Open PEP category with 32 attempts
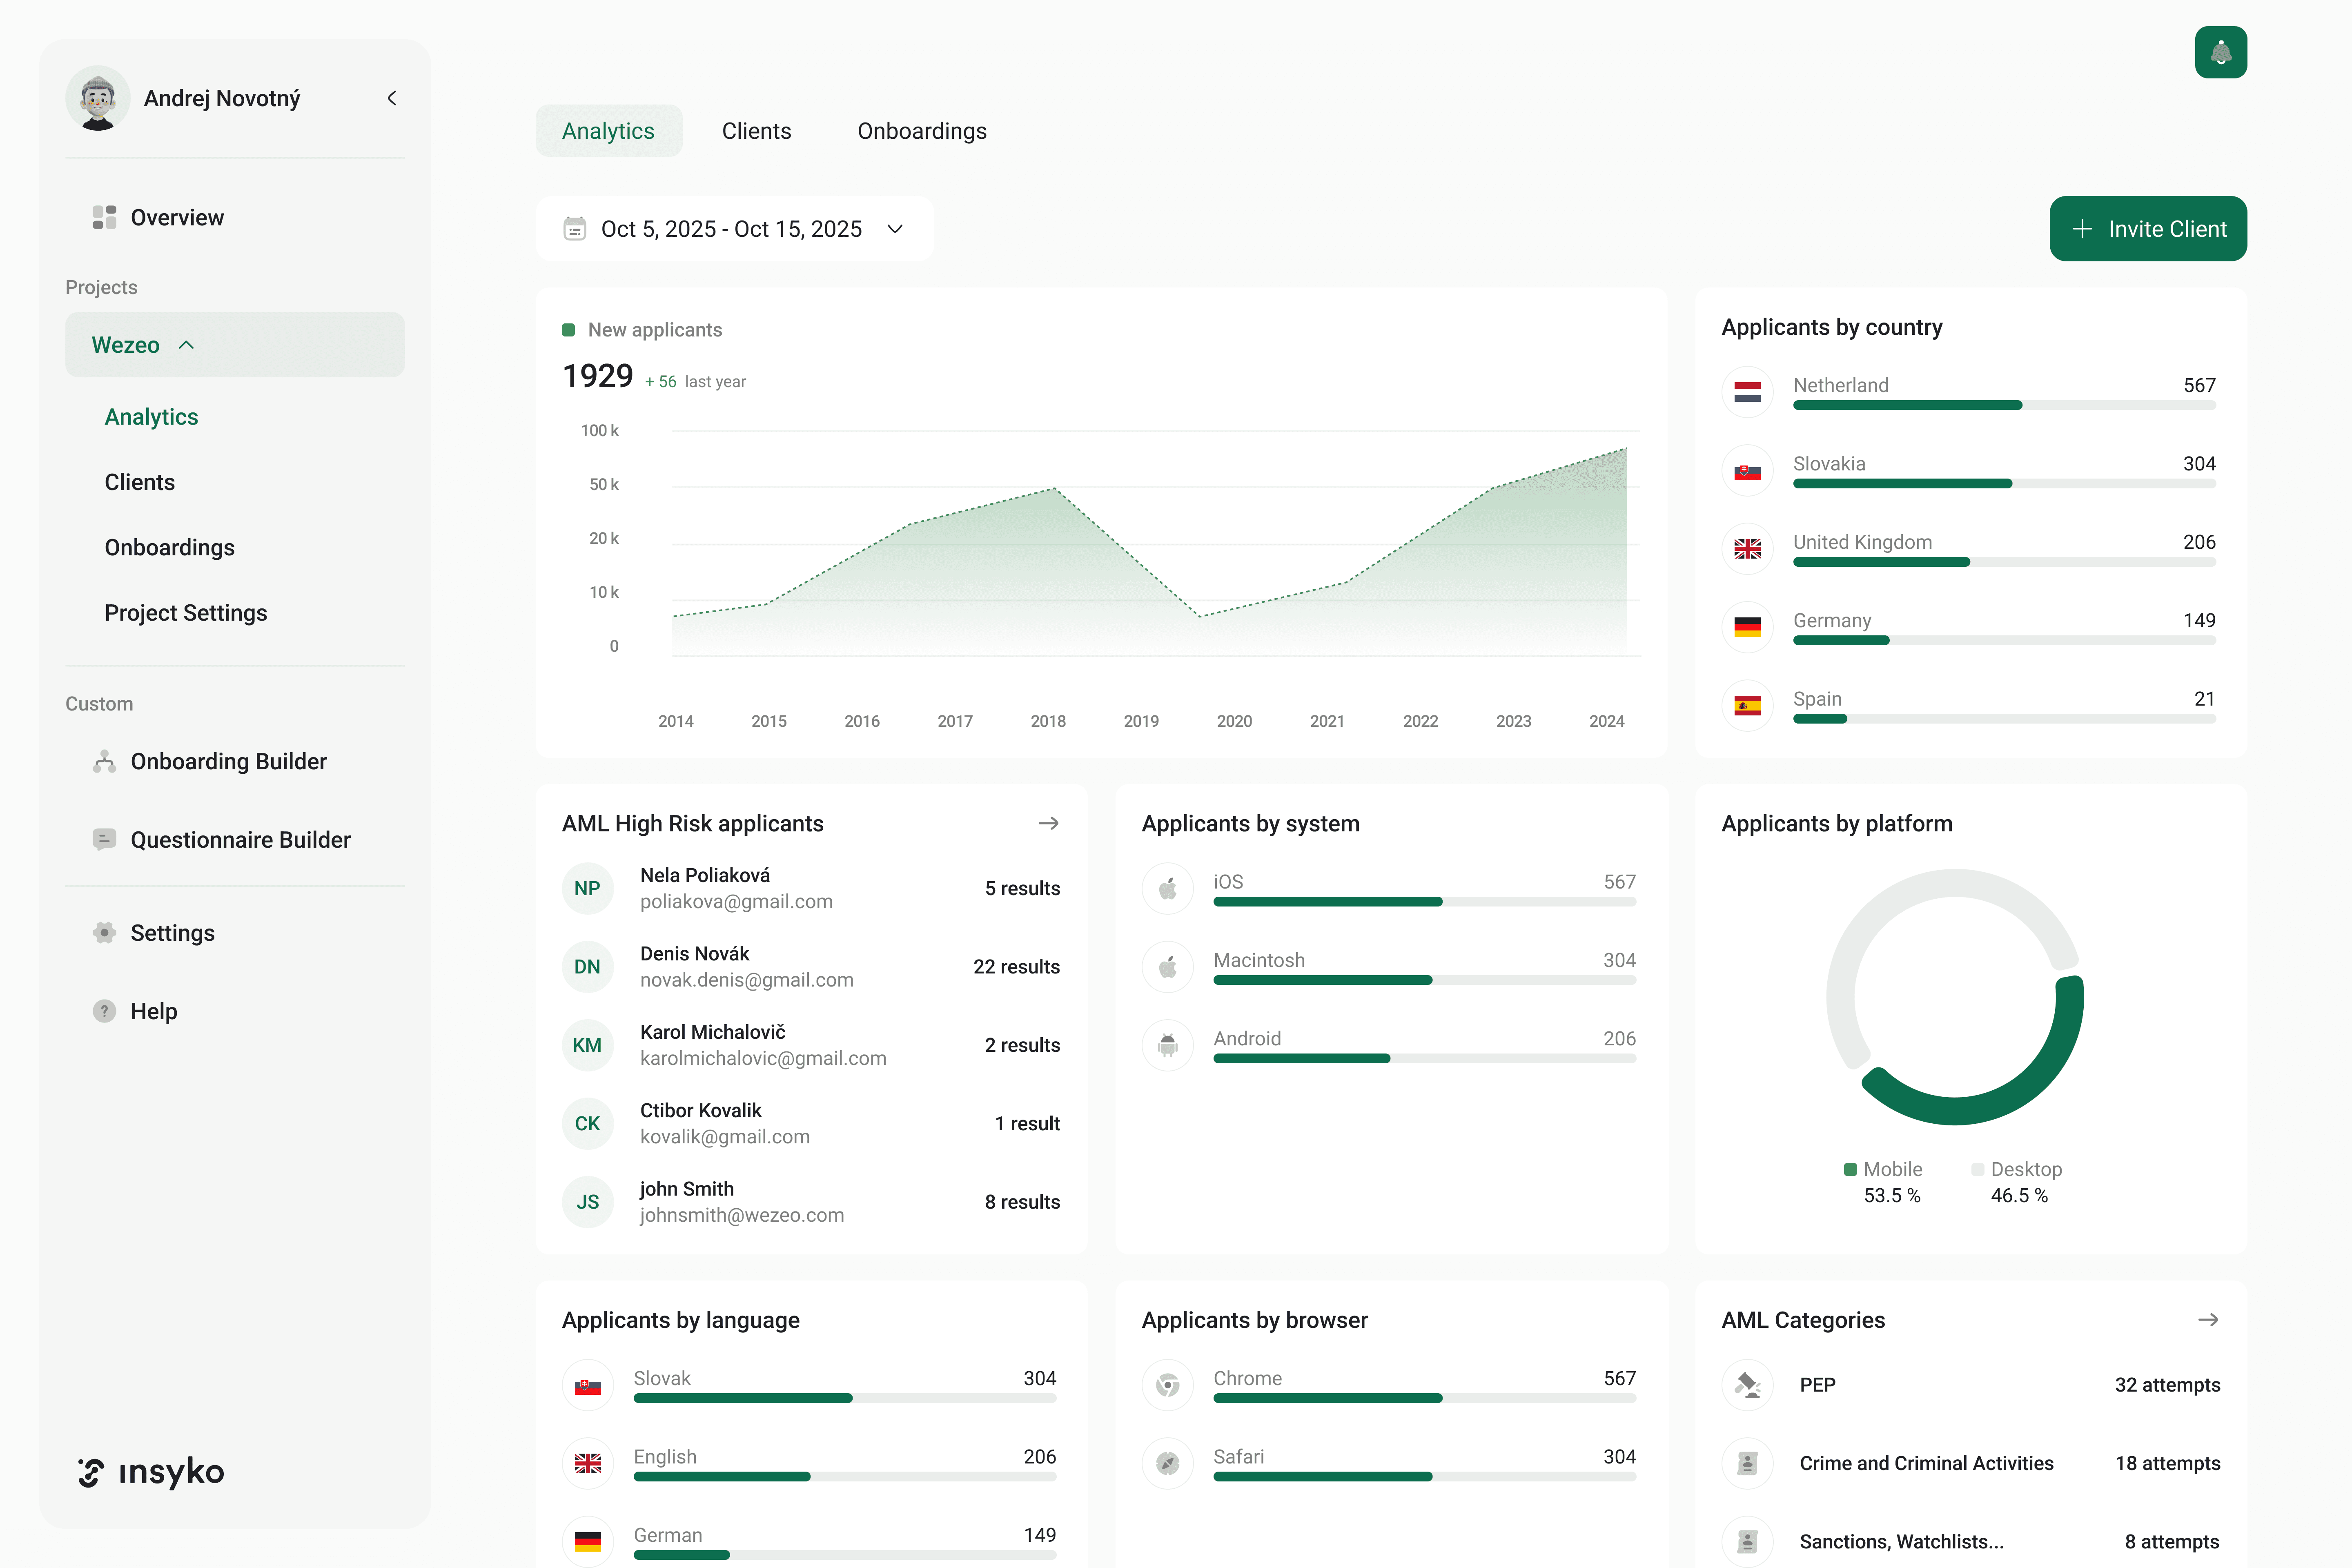 [x=1971, y=1385]
